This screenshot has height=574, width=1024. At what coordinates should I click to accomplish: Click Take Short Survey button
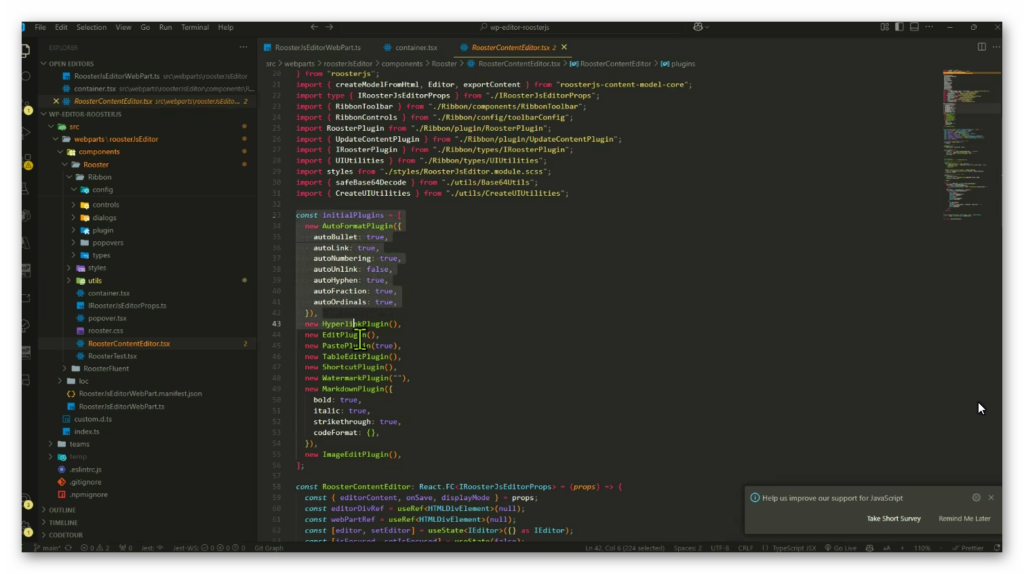pyautogui.click(x=893, y=518)
